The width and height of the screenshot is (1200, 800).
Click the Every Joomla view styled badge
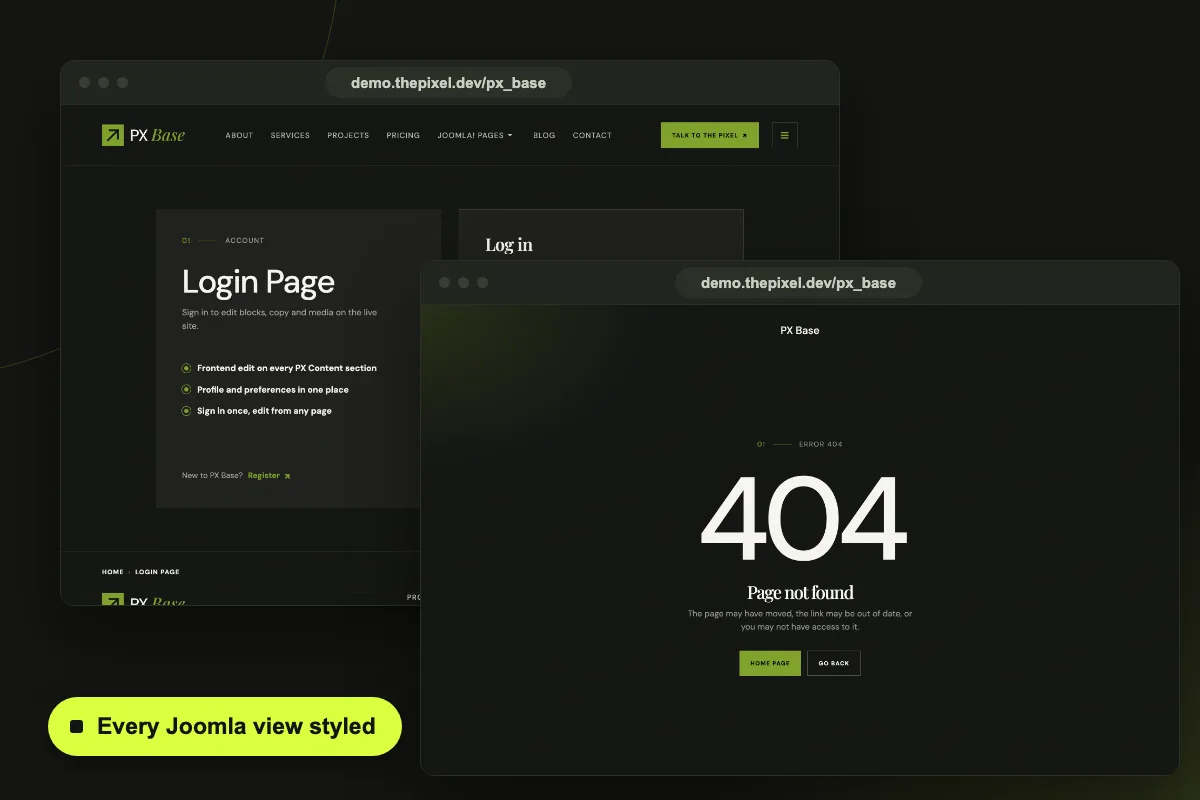pos(225,726)
